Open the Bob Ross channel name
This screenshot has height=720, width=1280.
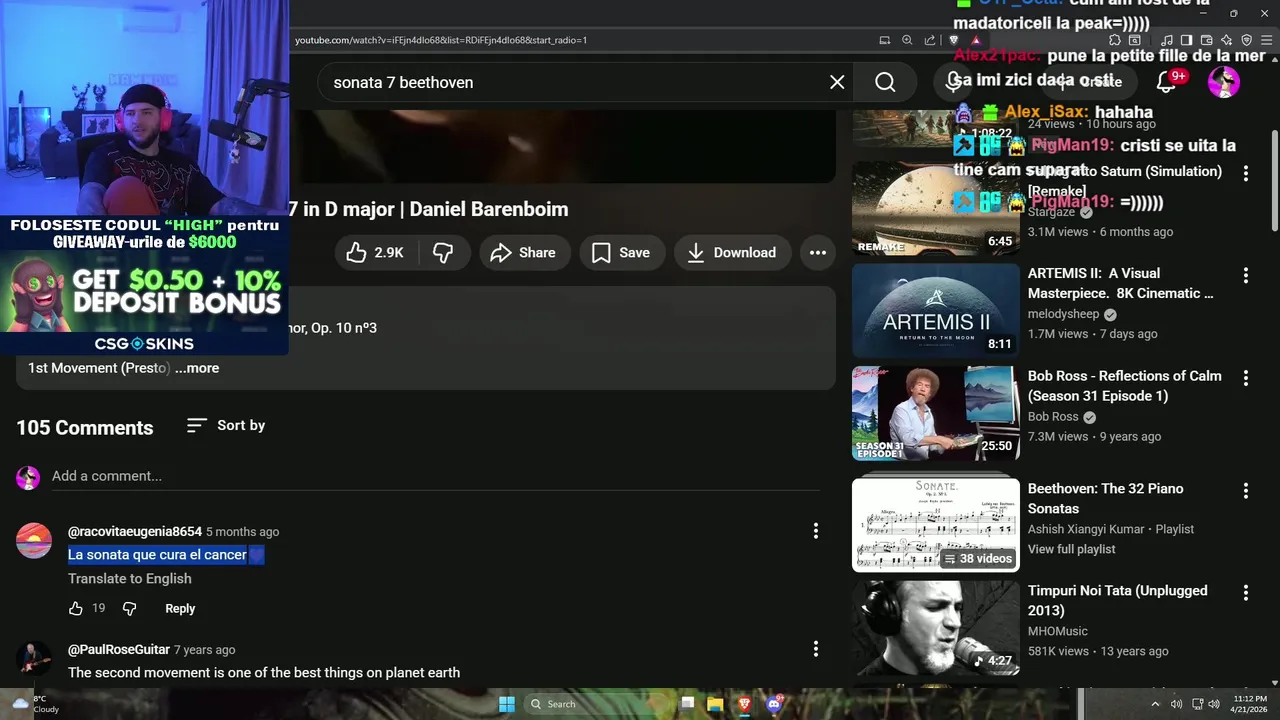click(x=1053, y=417)
